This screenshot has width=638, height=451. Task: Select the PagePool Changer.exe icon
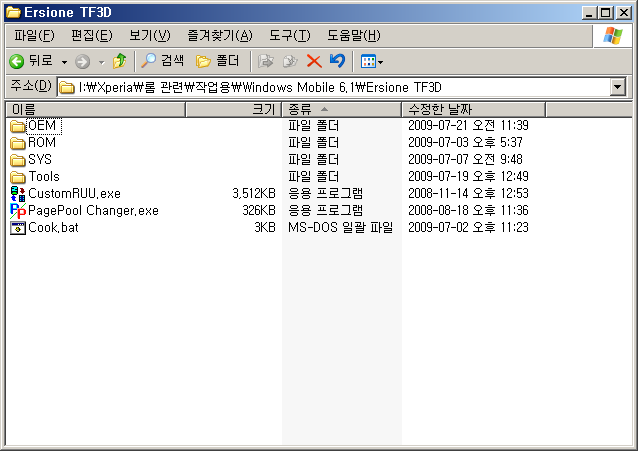(x=17, y=211)
